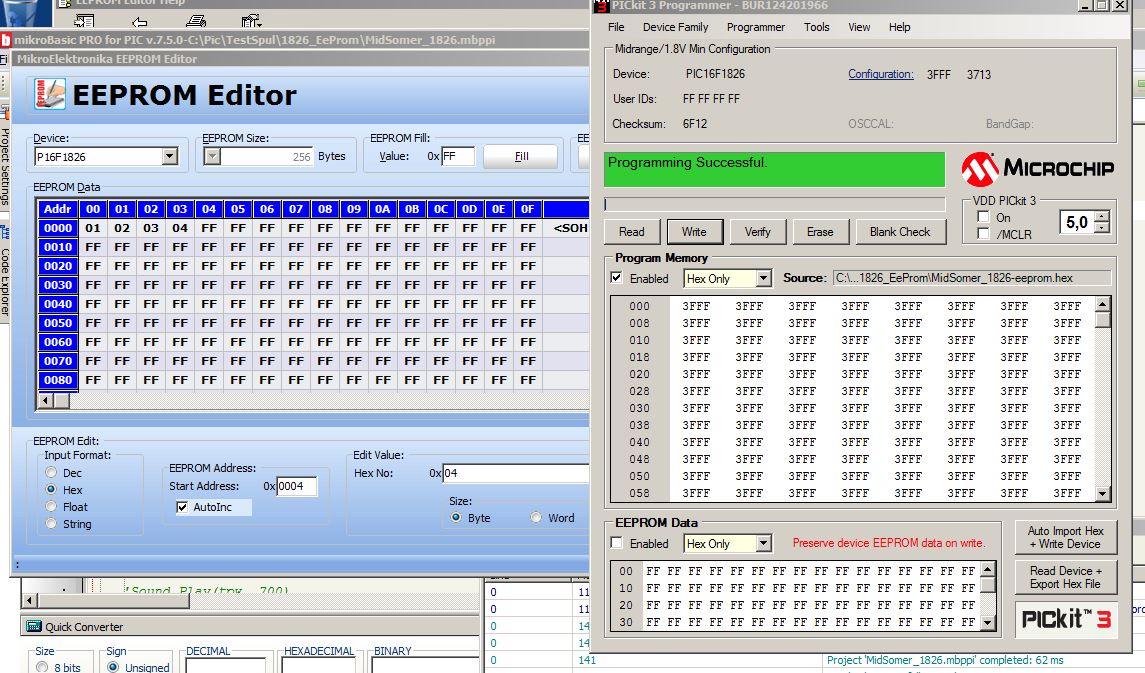Image resolution: width=1145 pixels, height=673 pixels.
Task: Click the EEPROM Fill value field
Action: pos(458,156)
